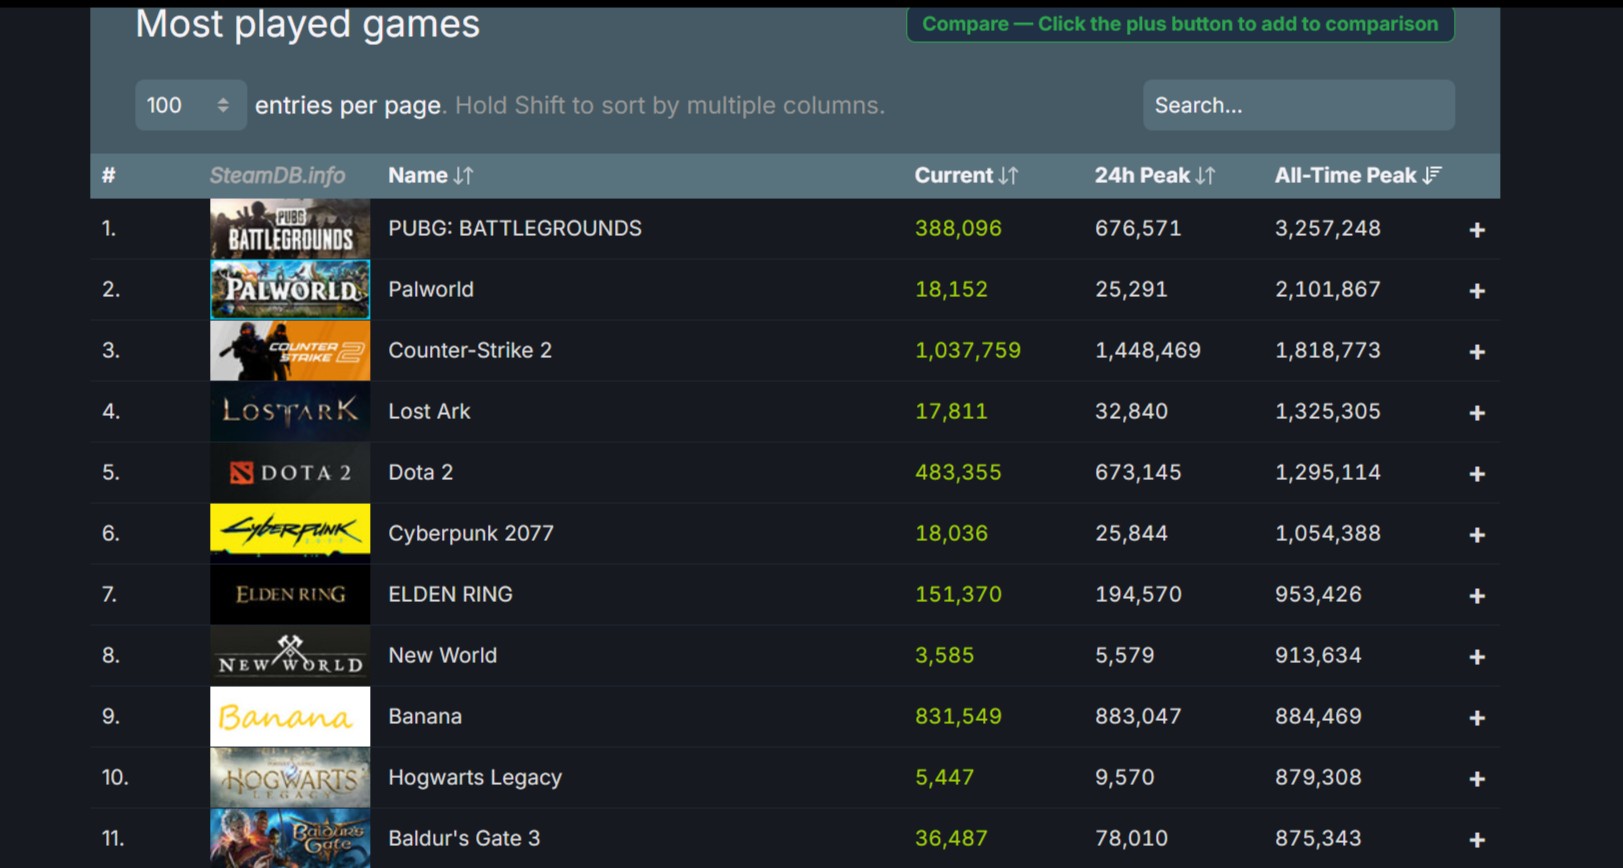Viewport: 1623px width, 868px height.
Task: Add Cyberpunk 2077 to comparison plus icon
Action: click(x=1476, y=535)
